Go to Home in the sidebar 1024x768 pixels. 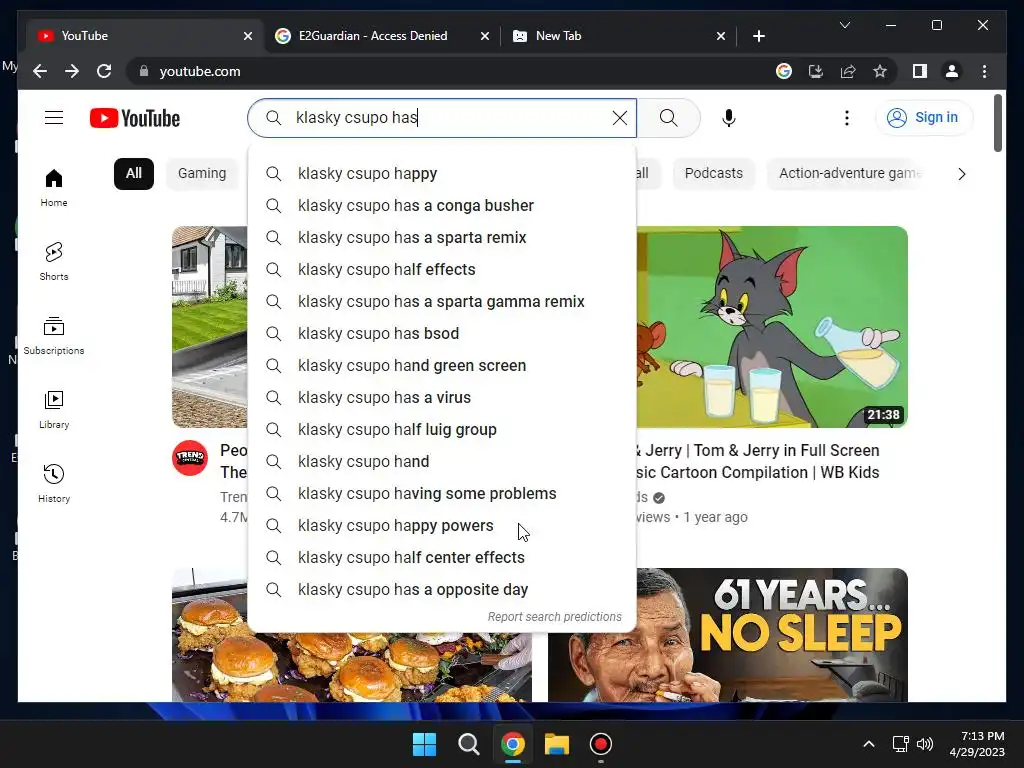54,188
